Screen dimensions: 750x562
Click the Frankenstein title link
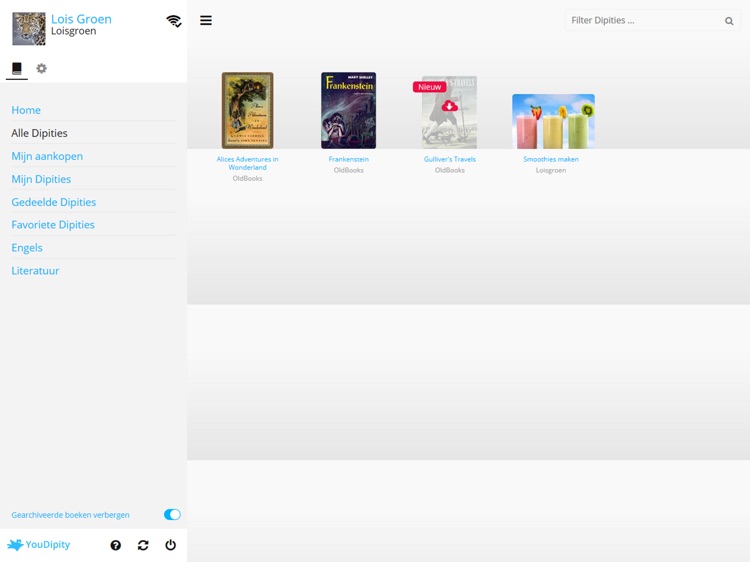pos(349,159)
